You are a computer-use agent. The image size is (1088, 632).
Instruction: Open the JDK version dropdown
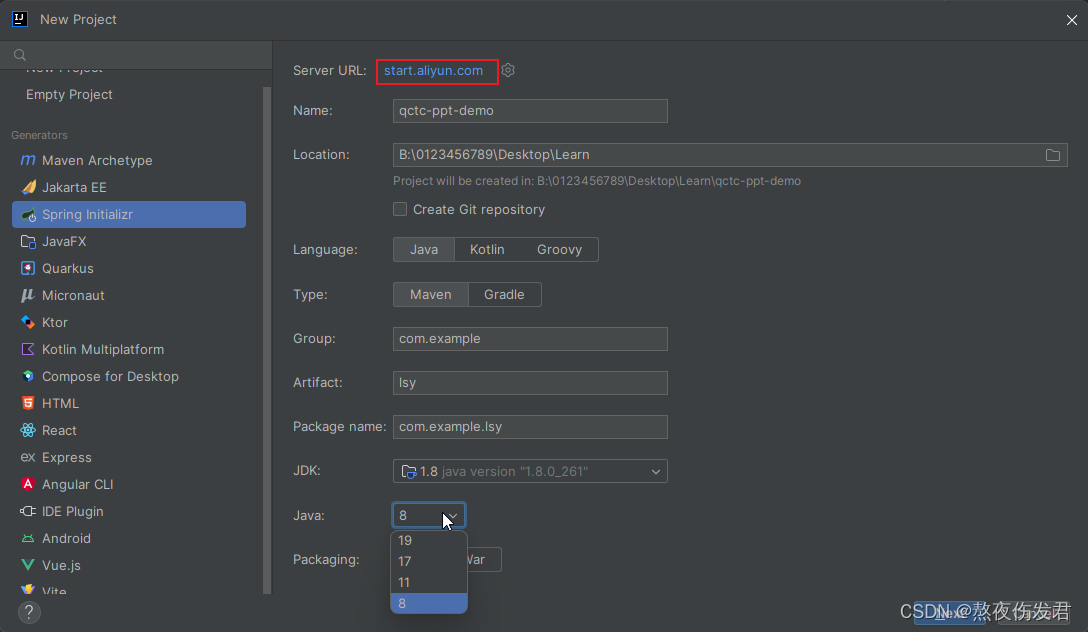pyautogui.click(x=655, y=471)
